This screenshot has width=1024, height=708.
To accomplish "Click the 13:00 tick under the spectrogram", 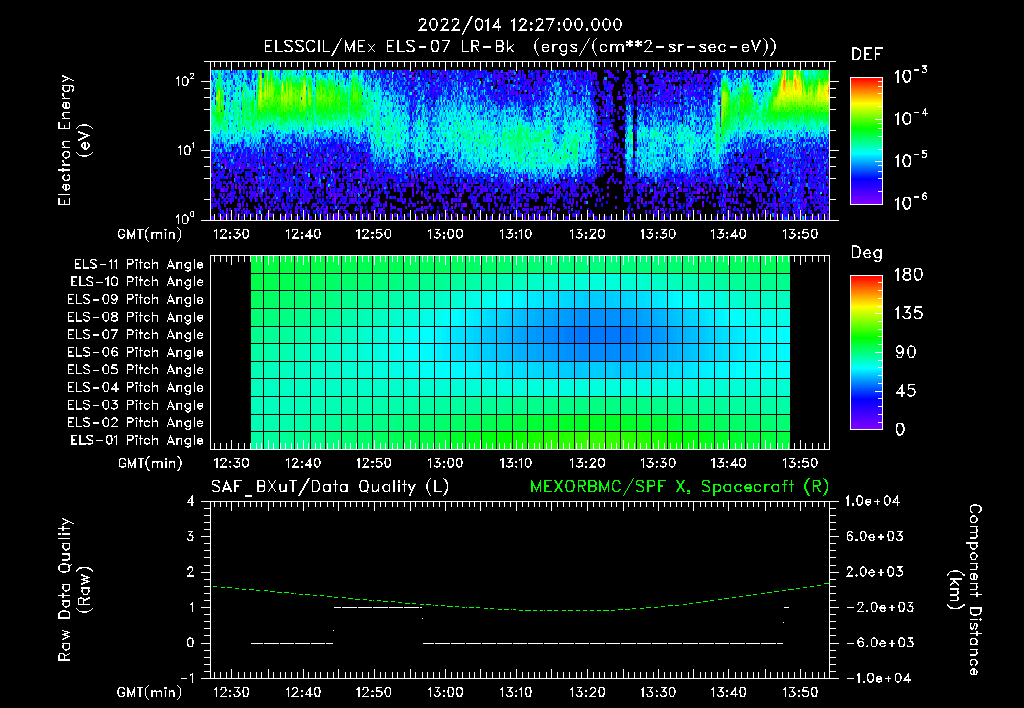I will coord(445,234).
